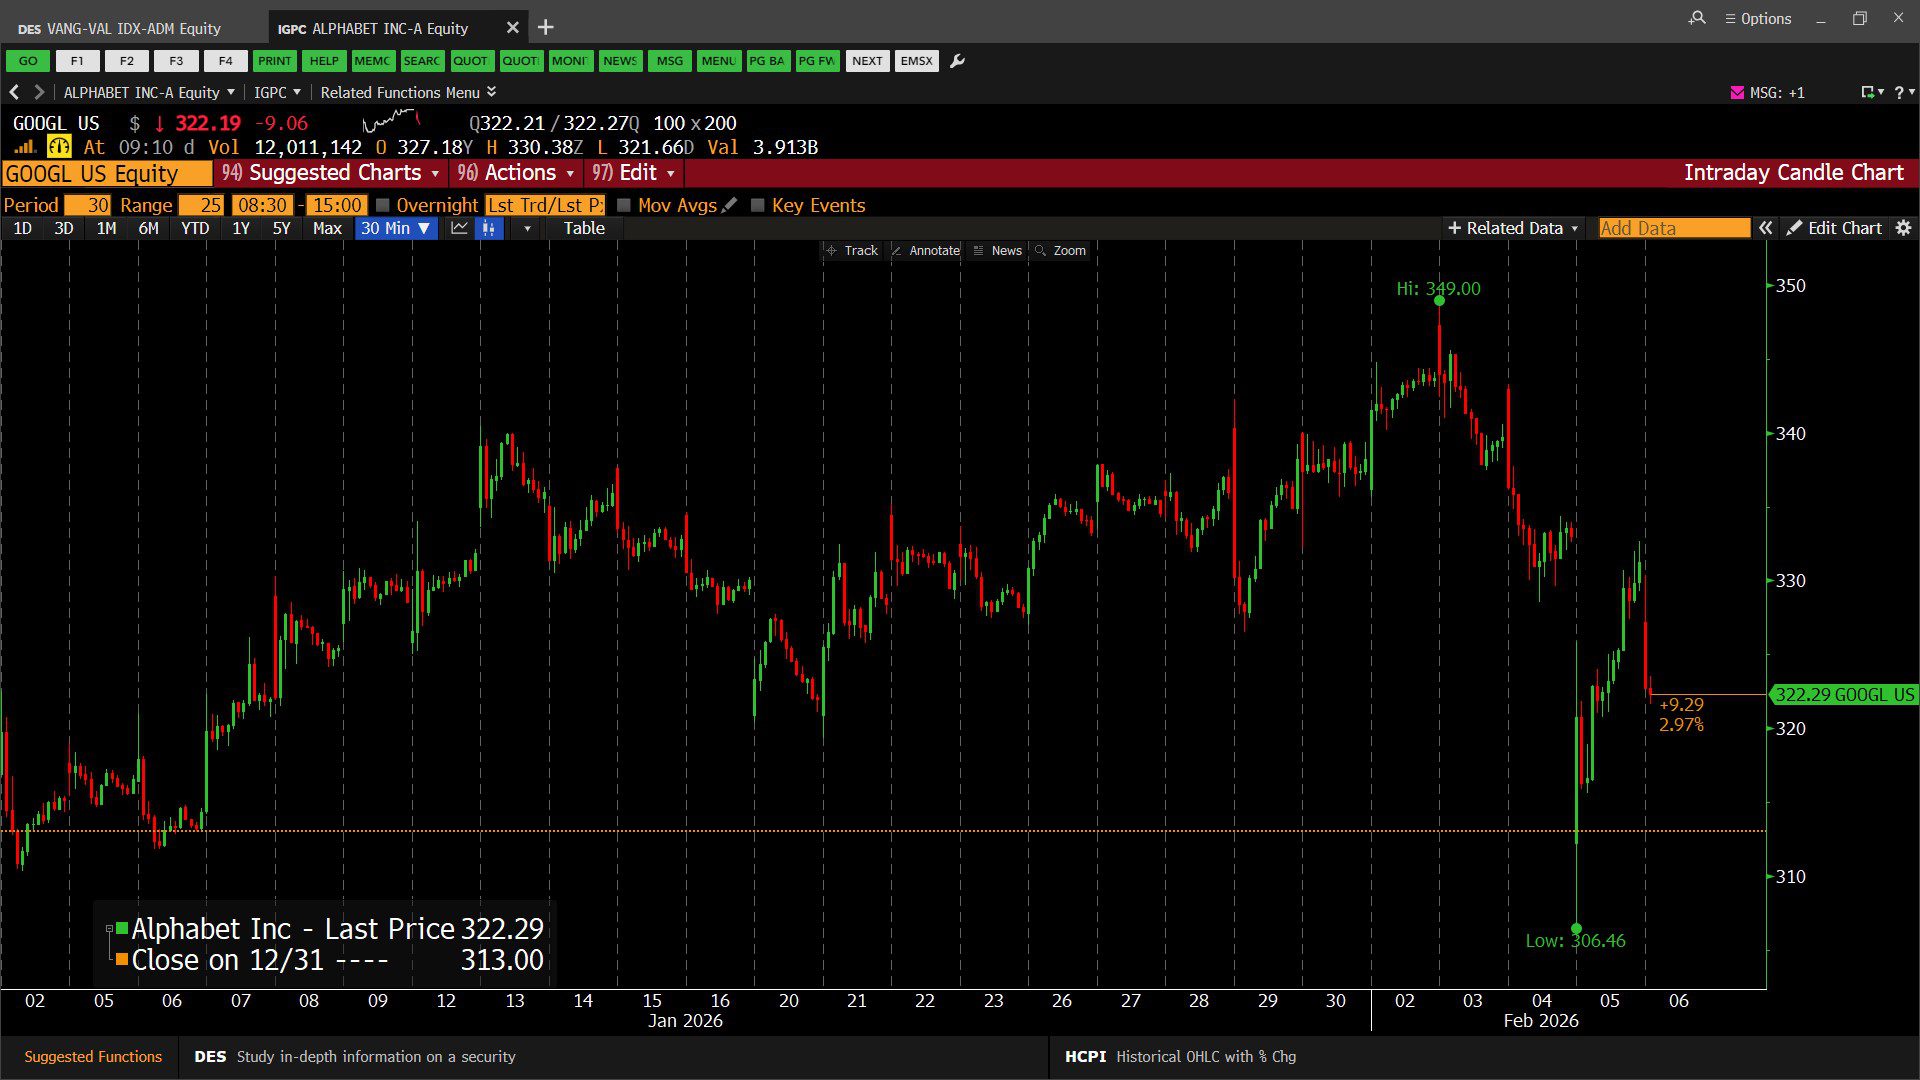Open the wrench settings icon in function key bar
This screenshot has height=1080, width=1920.
point(957,61)
